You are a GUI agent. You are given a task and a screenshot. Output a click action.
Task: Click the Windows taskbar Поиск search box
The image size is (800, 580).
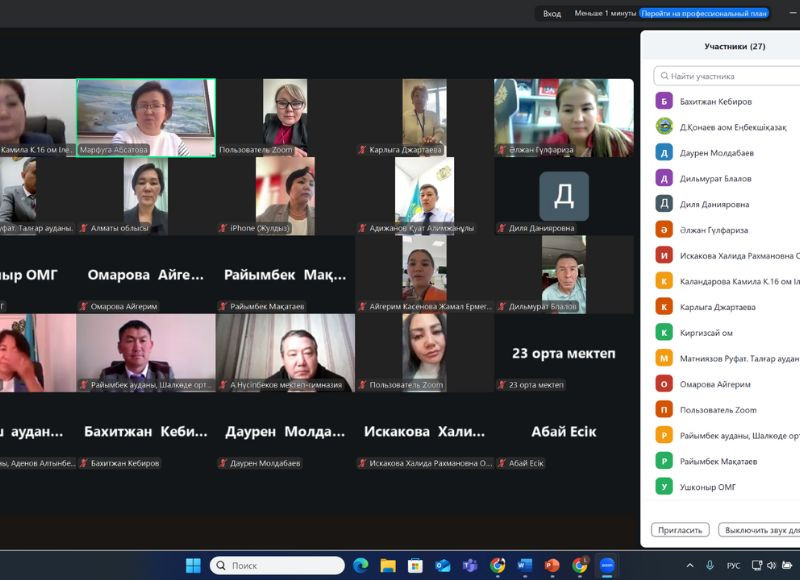click(x=277, y=566)
